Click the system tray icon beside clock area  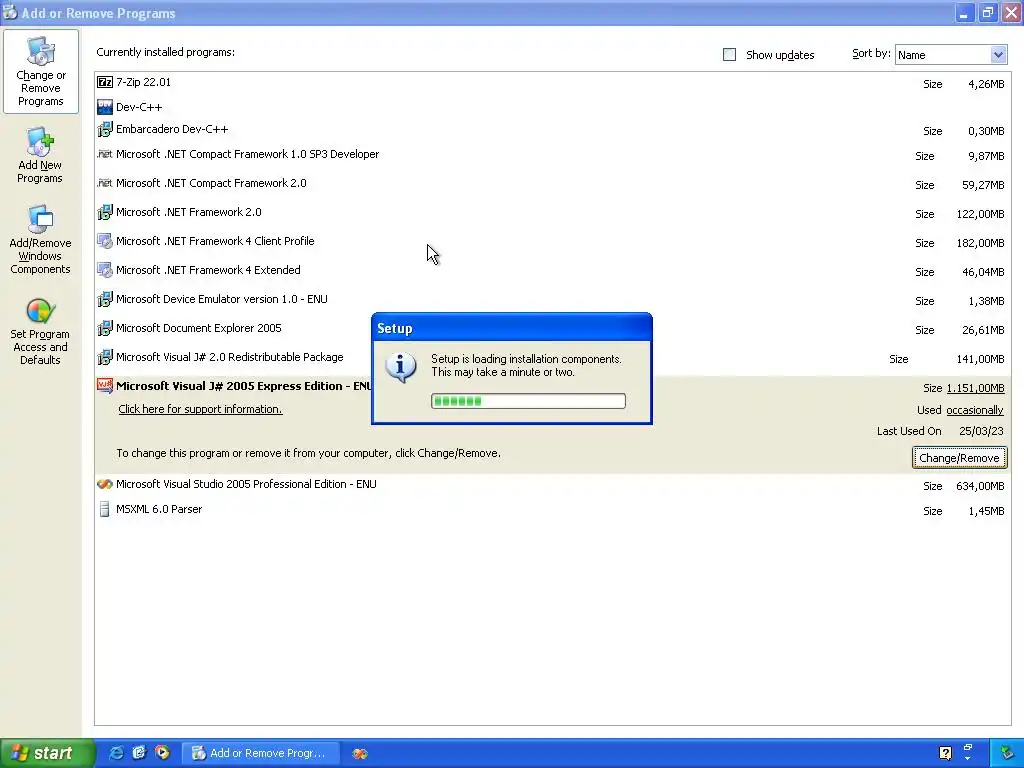[x=1006, y=754]
